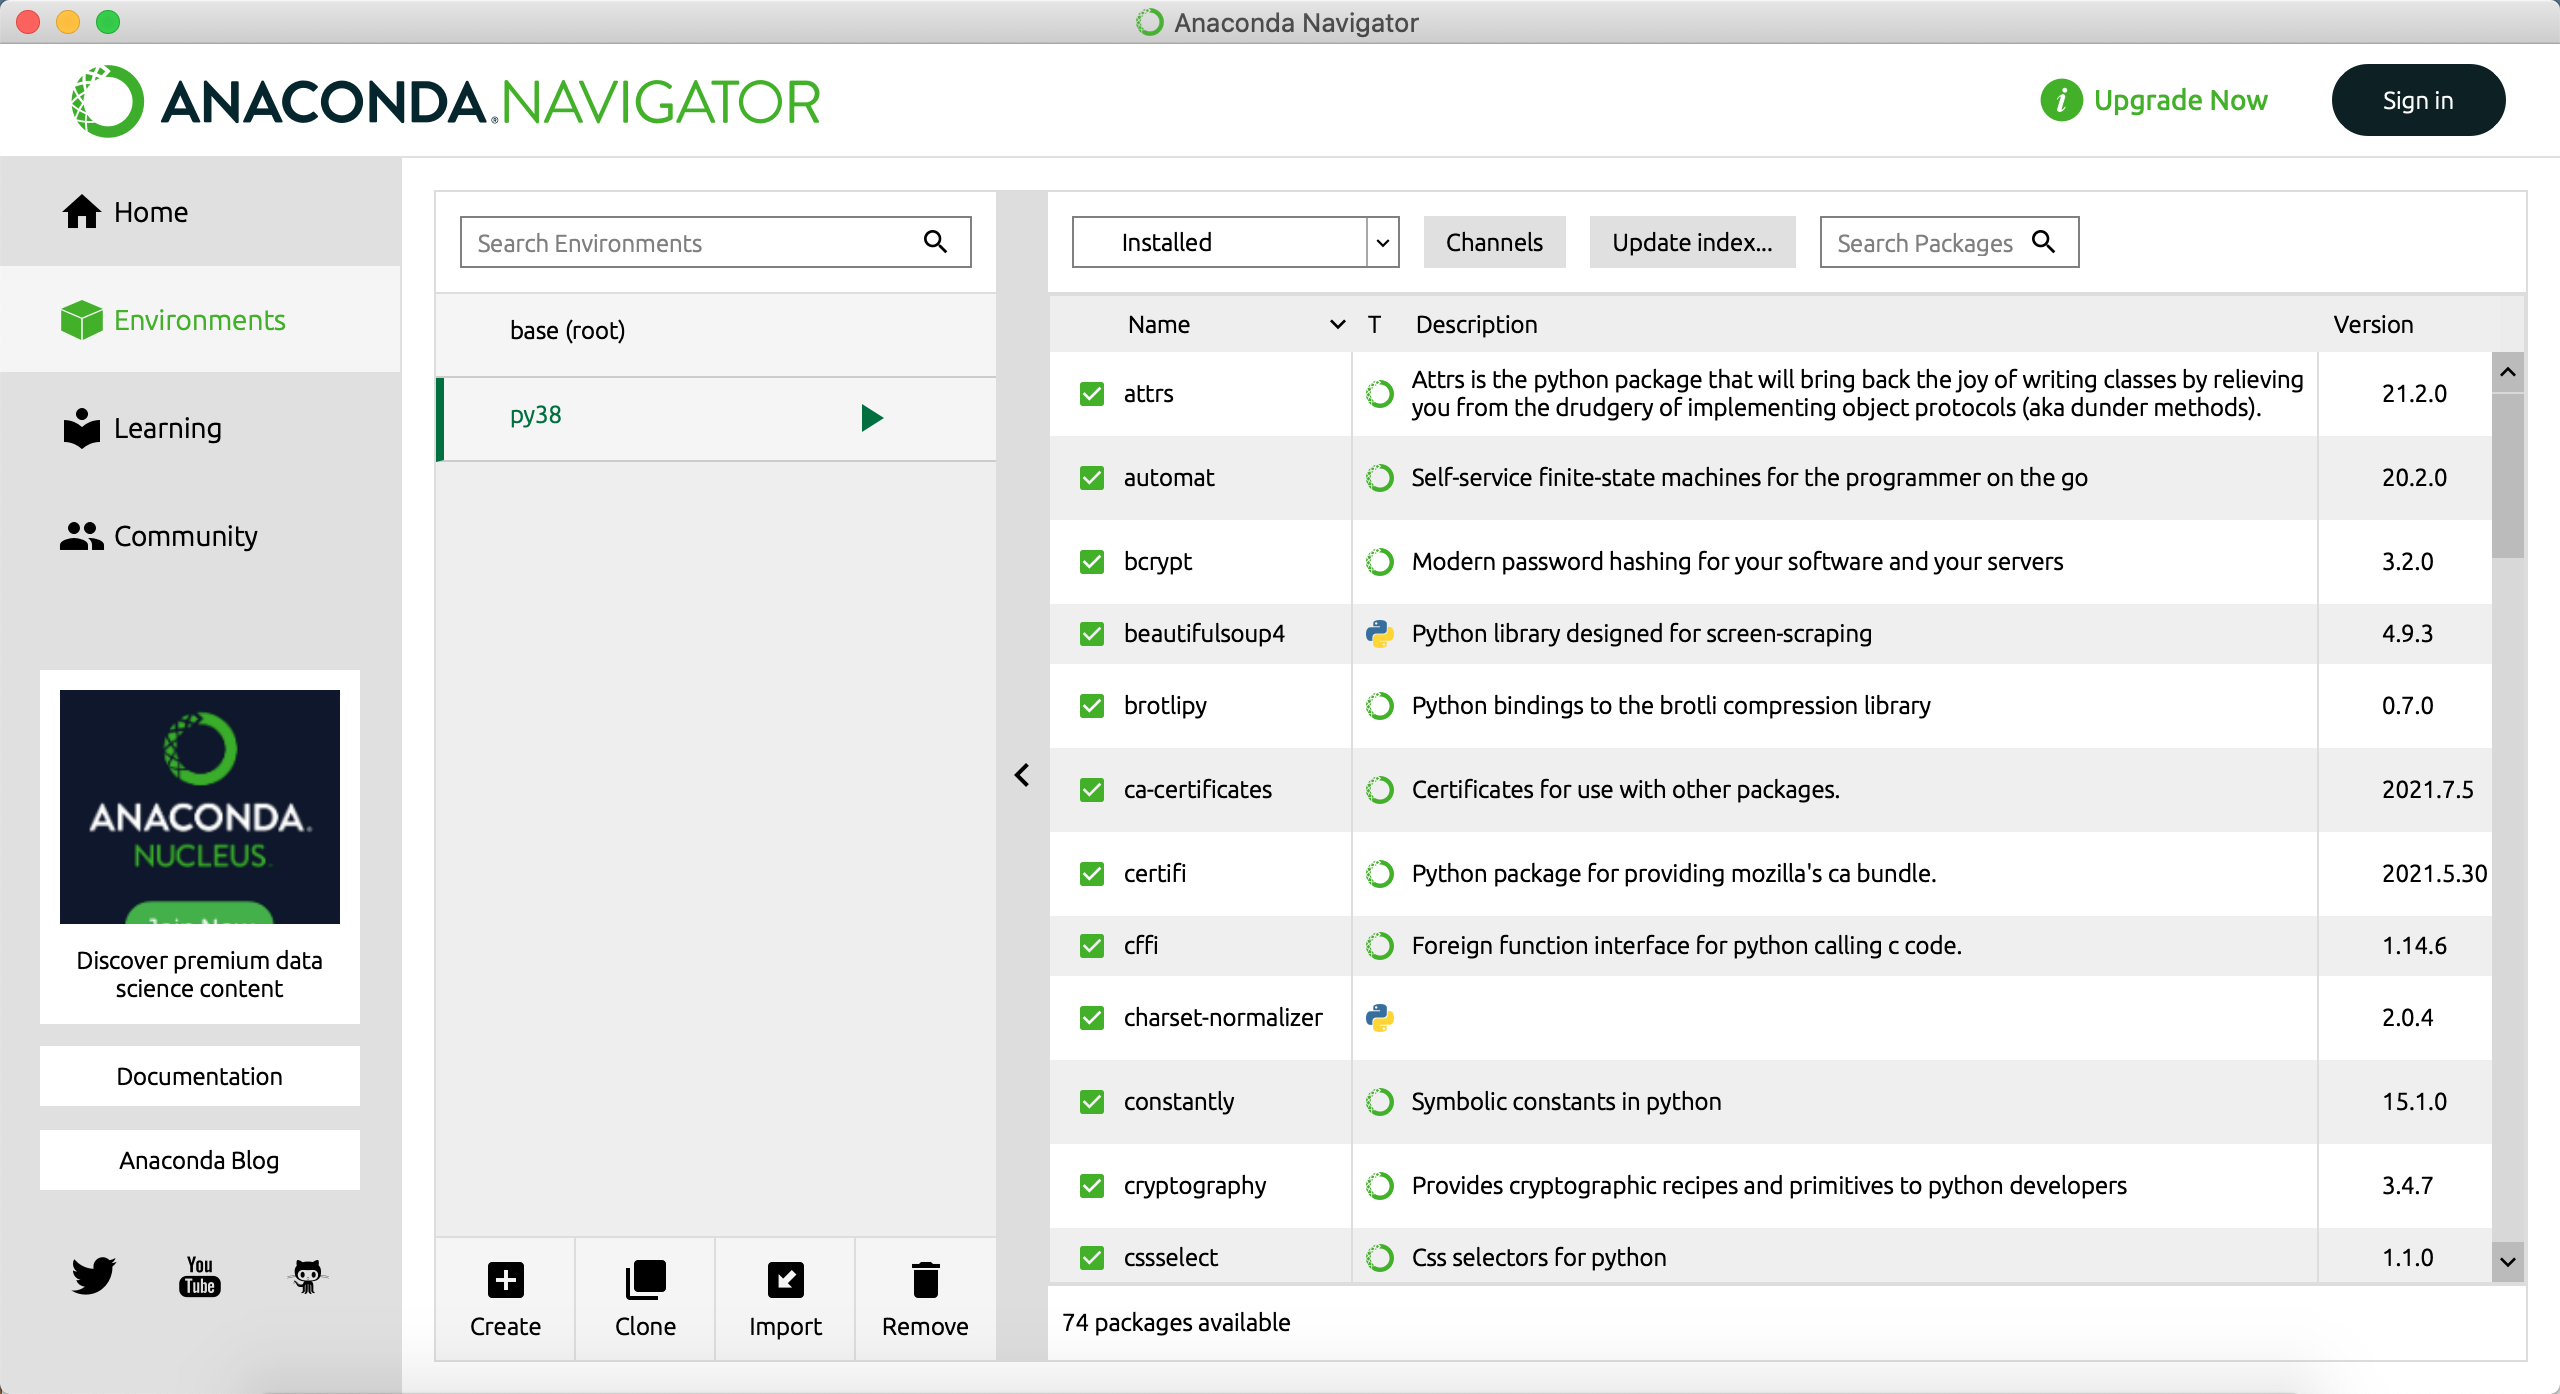This screenshot has height=1394, width=2560.
Task: Click the conda type icon for bcrypt
Action: (1380, 562)
